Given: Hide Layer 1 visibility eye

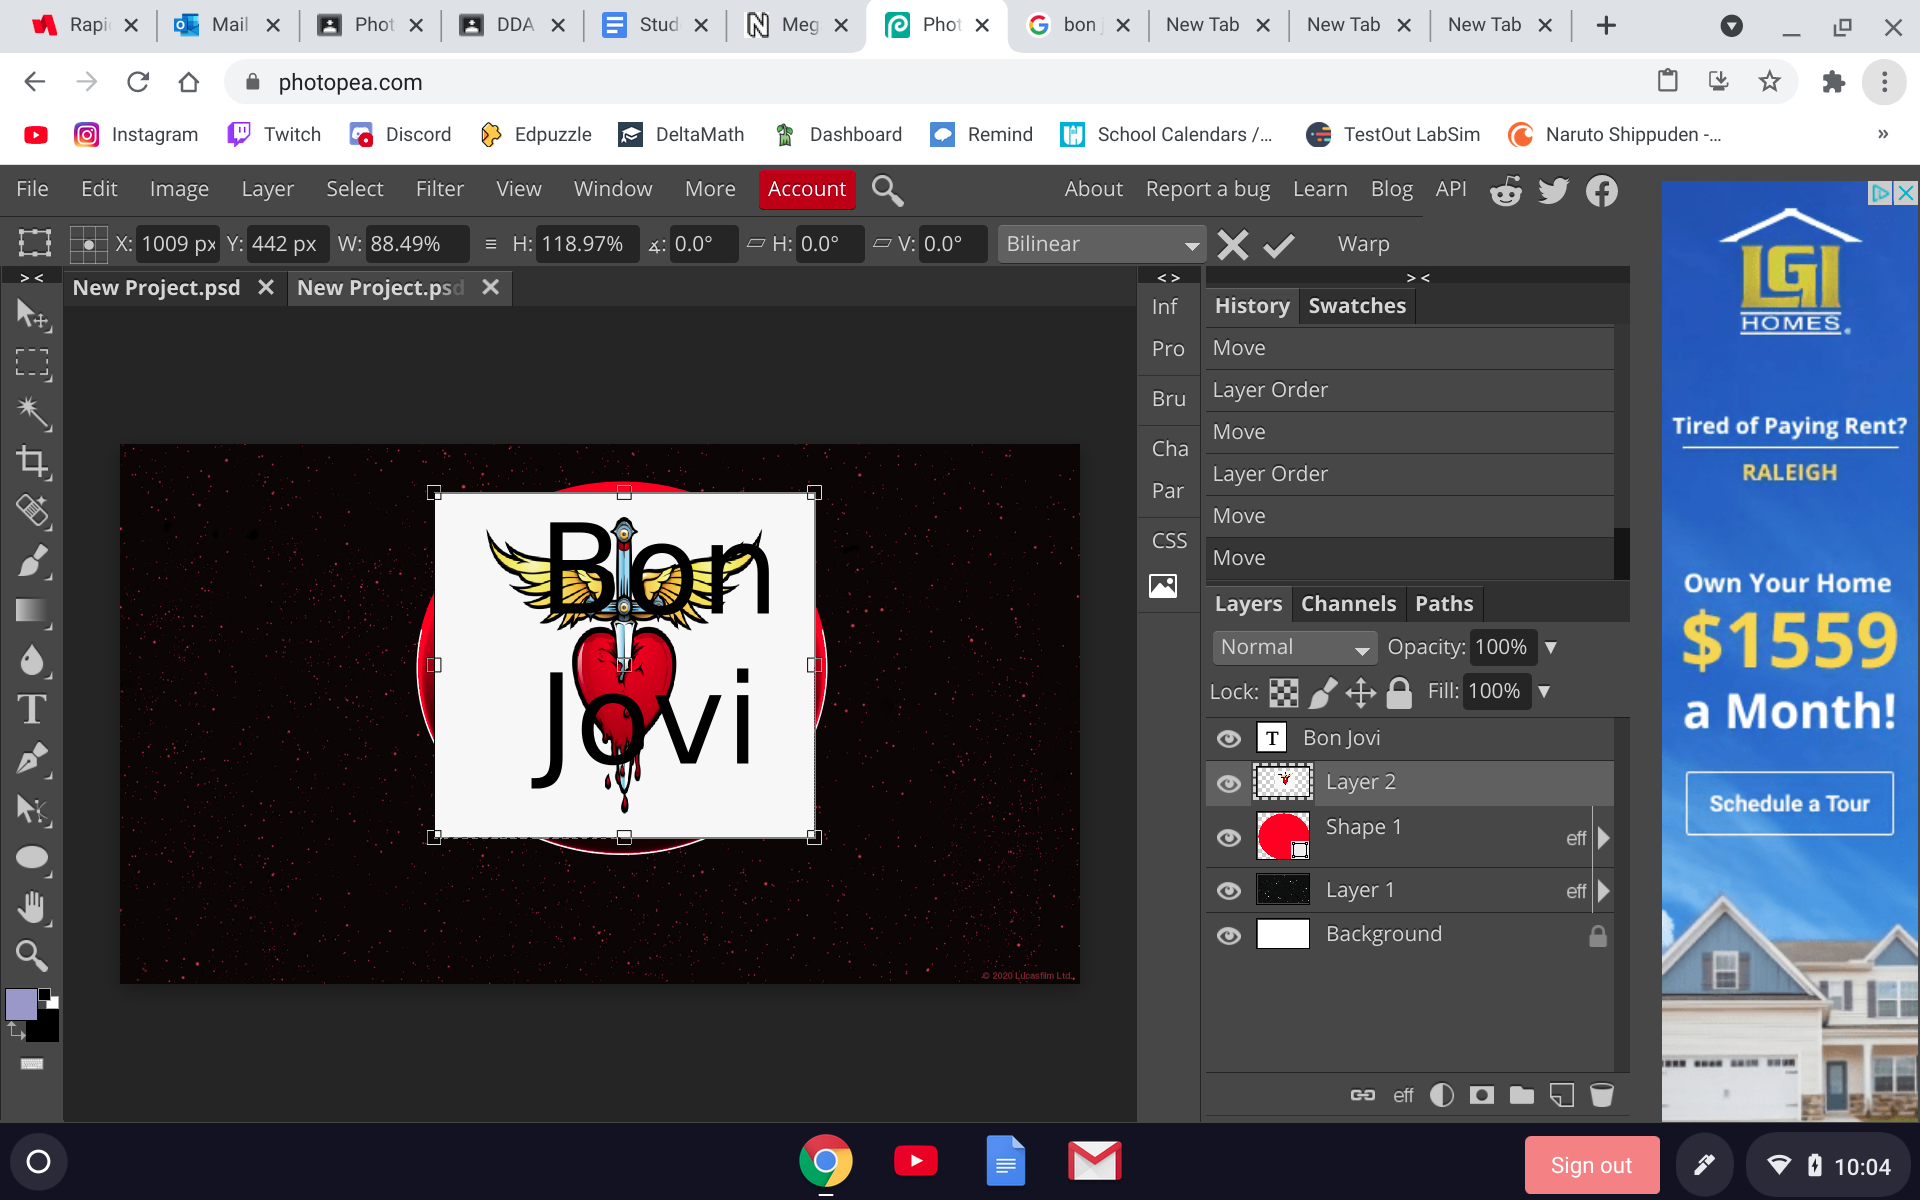Looking at the screenshot, I should [1229, 891].
